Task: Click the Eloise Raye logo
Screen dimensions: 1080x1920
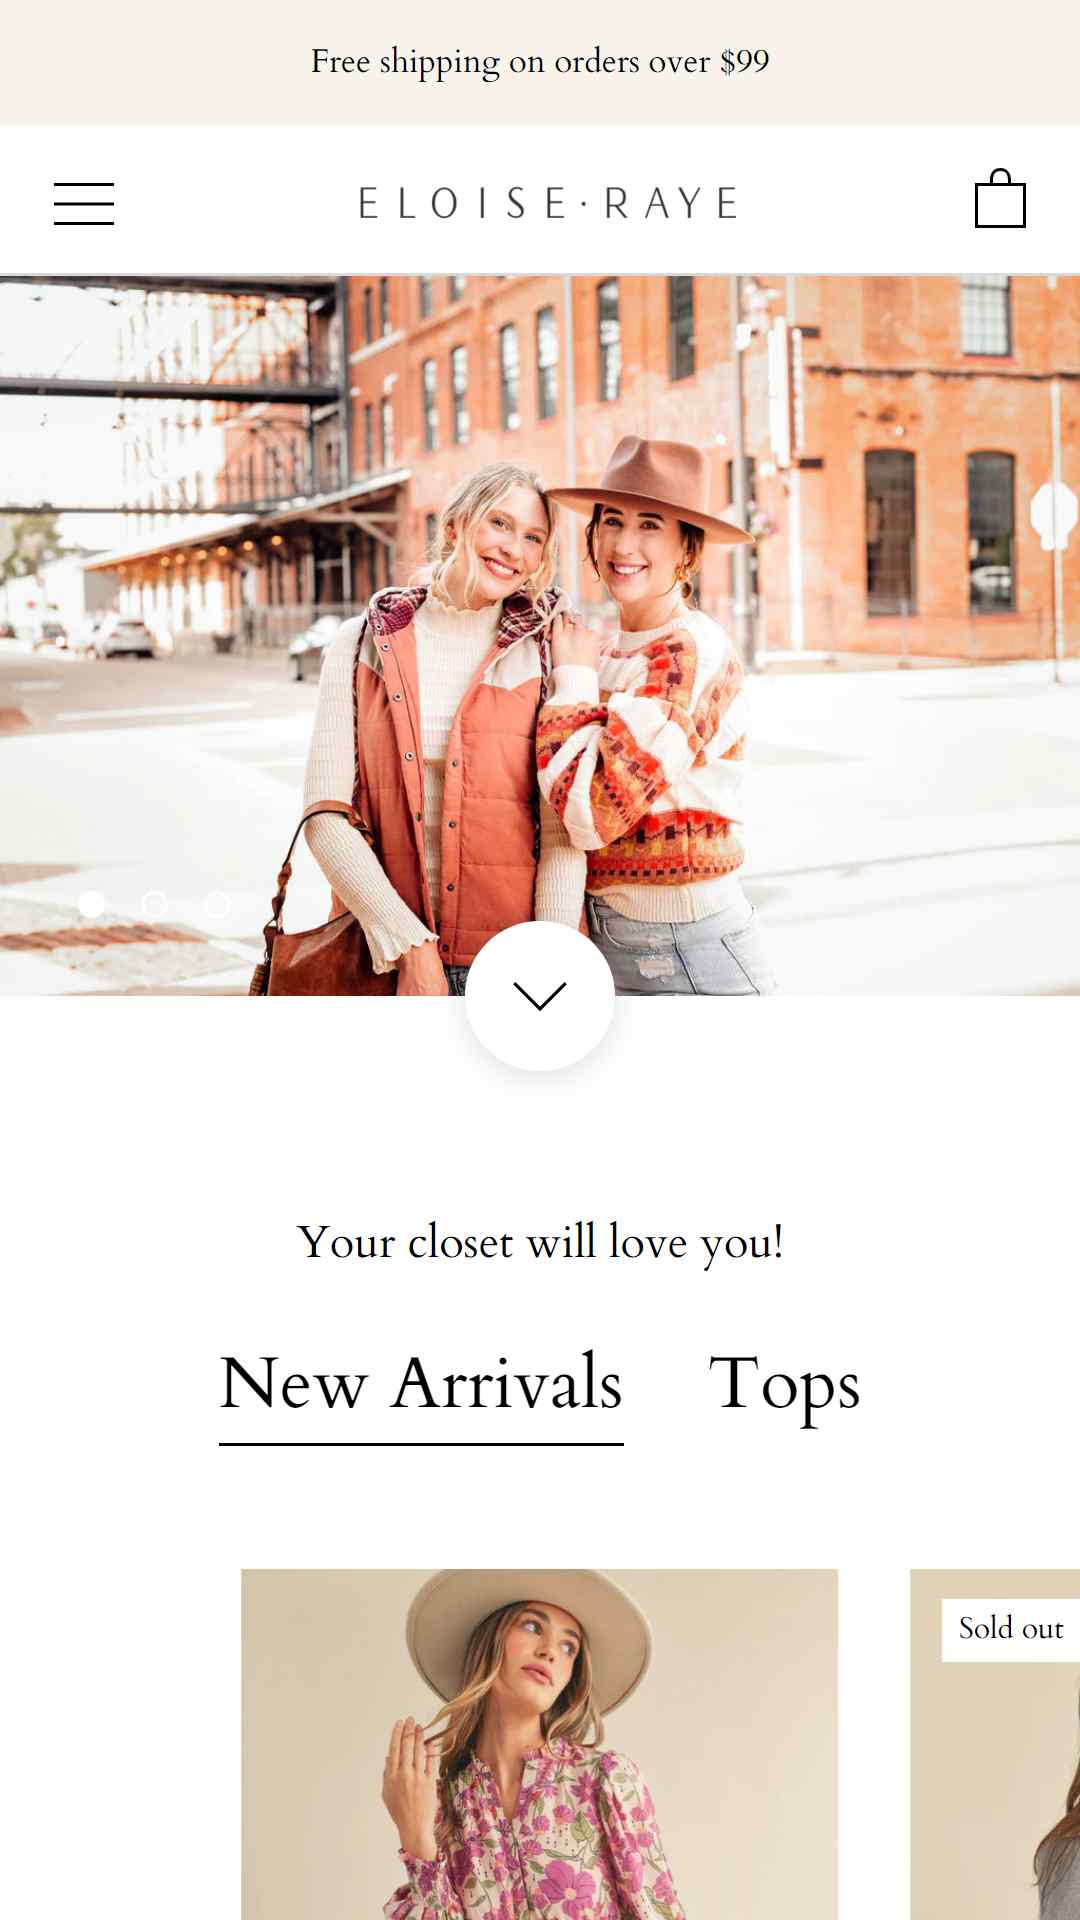Action: coord(548,203)
